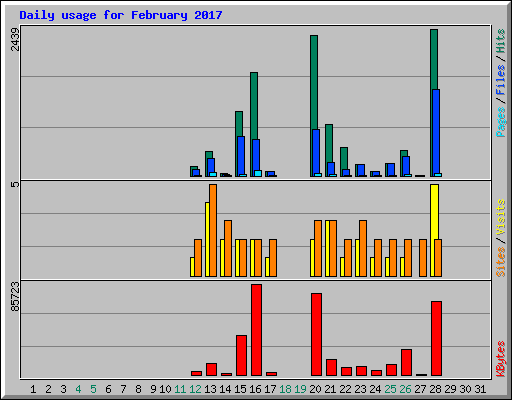This screenshot has width=512, height=400.
Task: Select day 24 on the x-axis
Action: pos(375,389)
